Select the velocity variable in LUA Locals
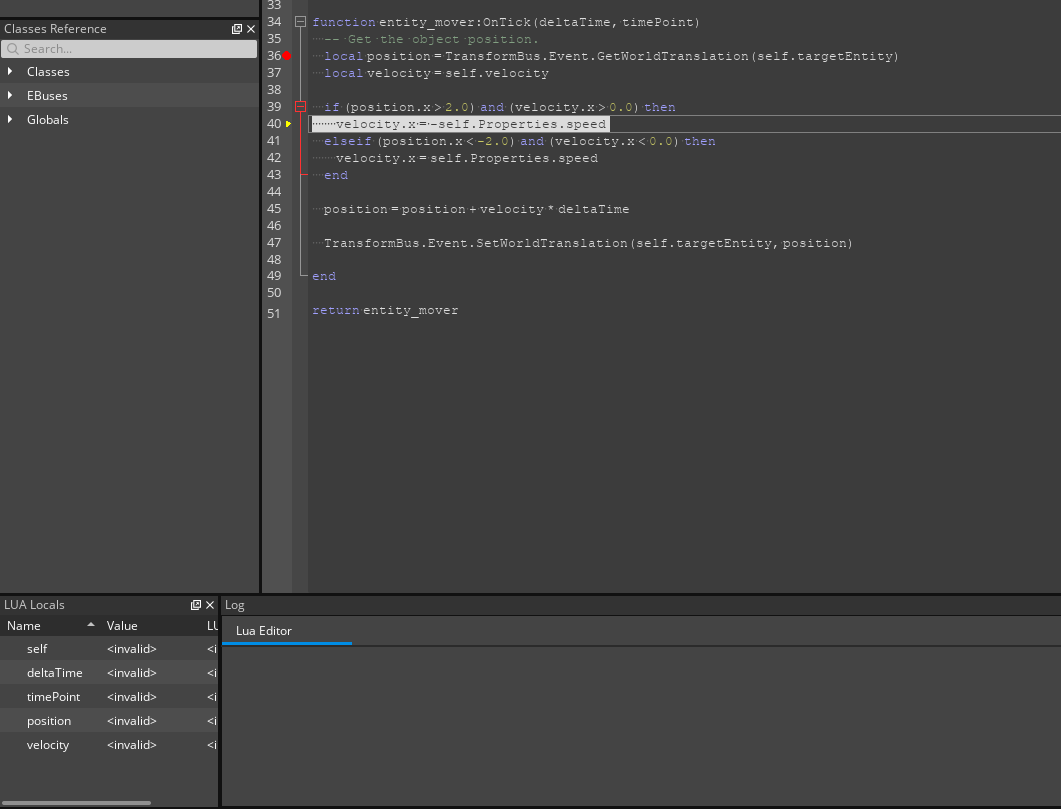 [x=50, y=744]
